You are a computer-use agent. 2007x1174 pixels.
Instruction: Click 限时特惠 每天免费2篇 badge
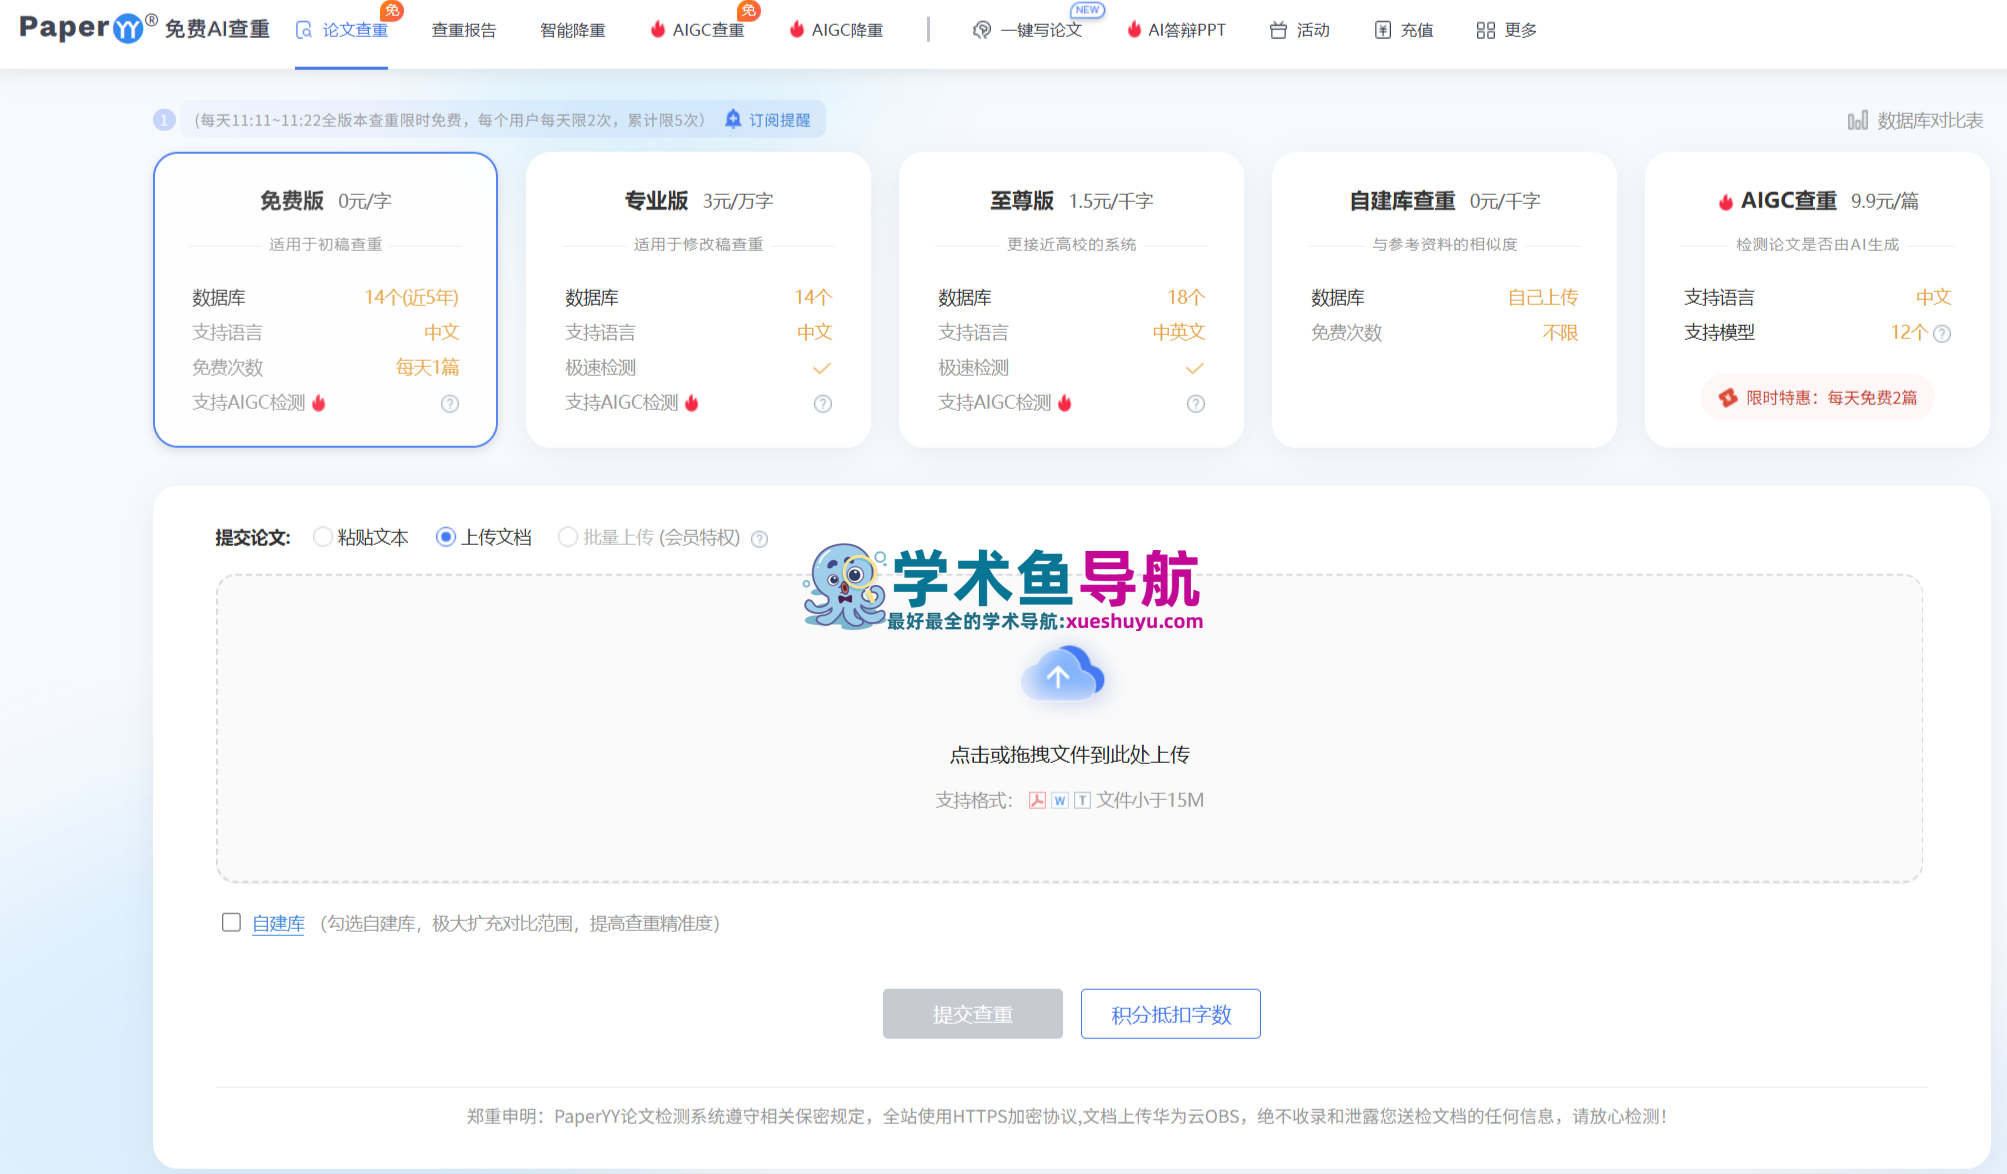1818,397
